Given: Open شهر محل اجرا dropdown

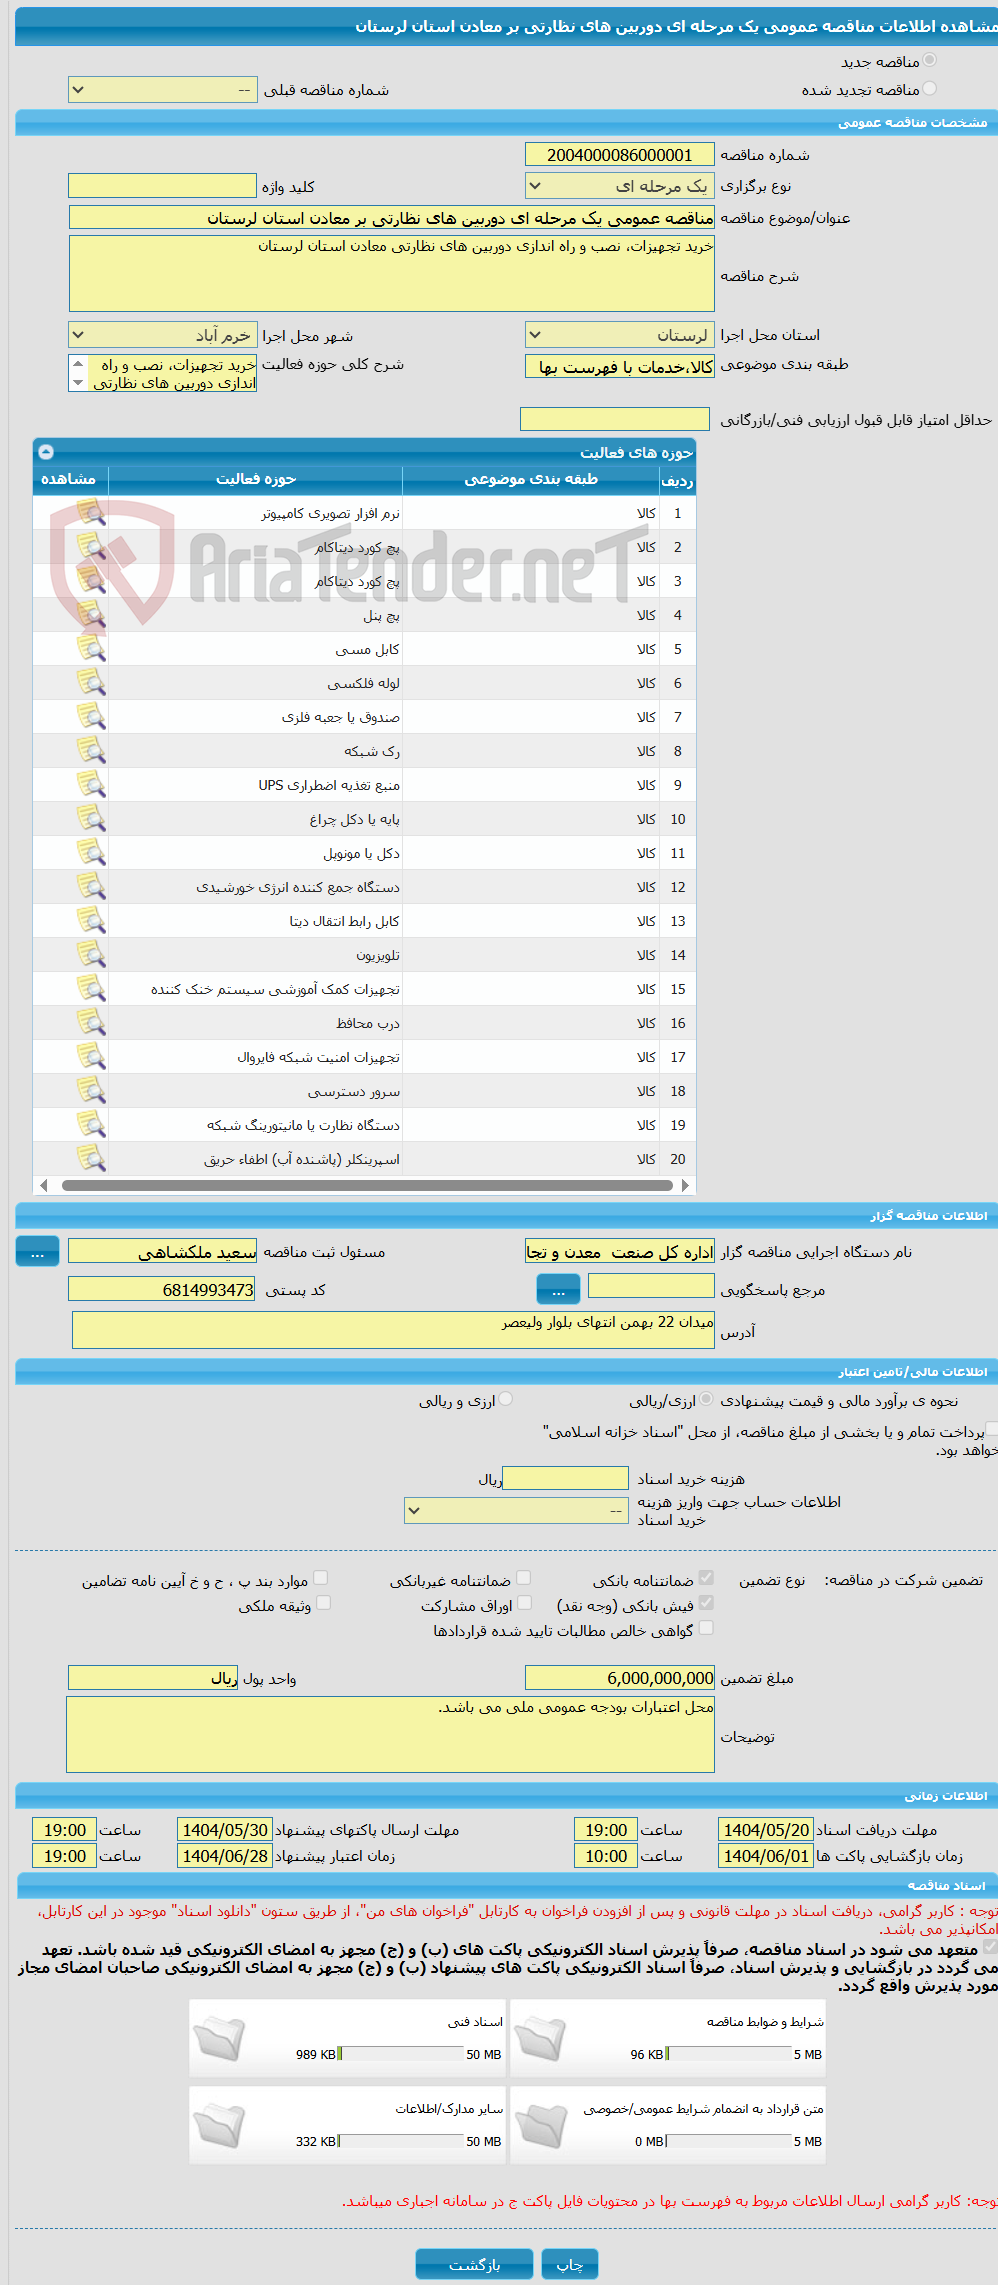Looking at the screenshot, I should point(163,335).
